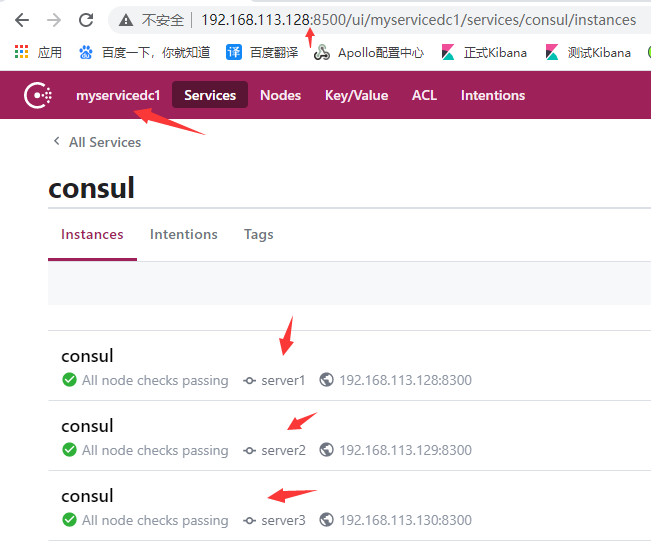Click the consul page heading
The width and height of the screenshot is (651, 558).
pos(91,188)
